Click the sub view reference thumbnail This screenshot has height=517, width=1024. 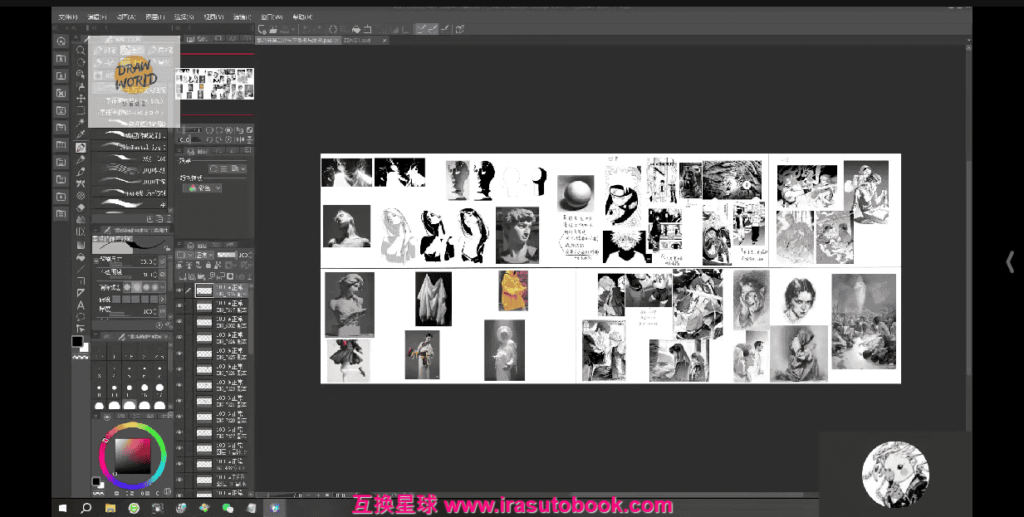click(x=214, y=84)
